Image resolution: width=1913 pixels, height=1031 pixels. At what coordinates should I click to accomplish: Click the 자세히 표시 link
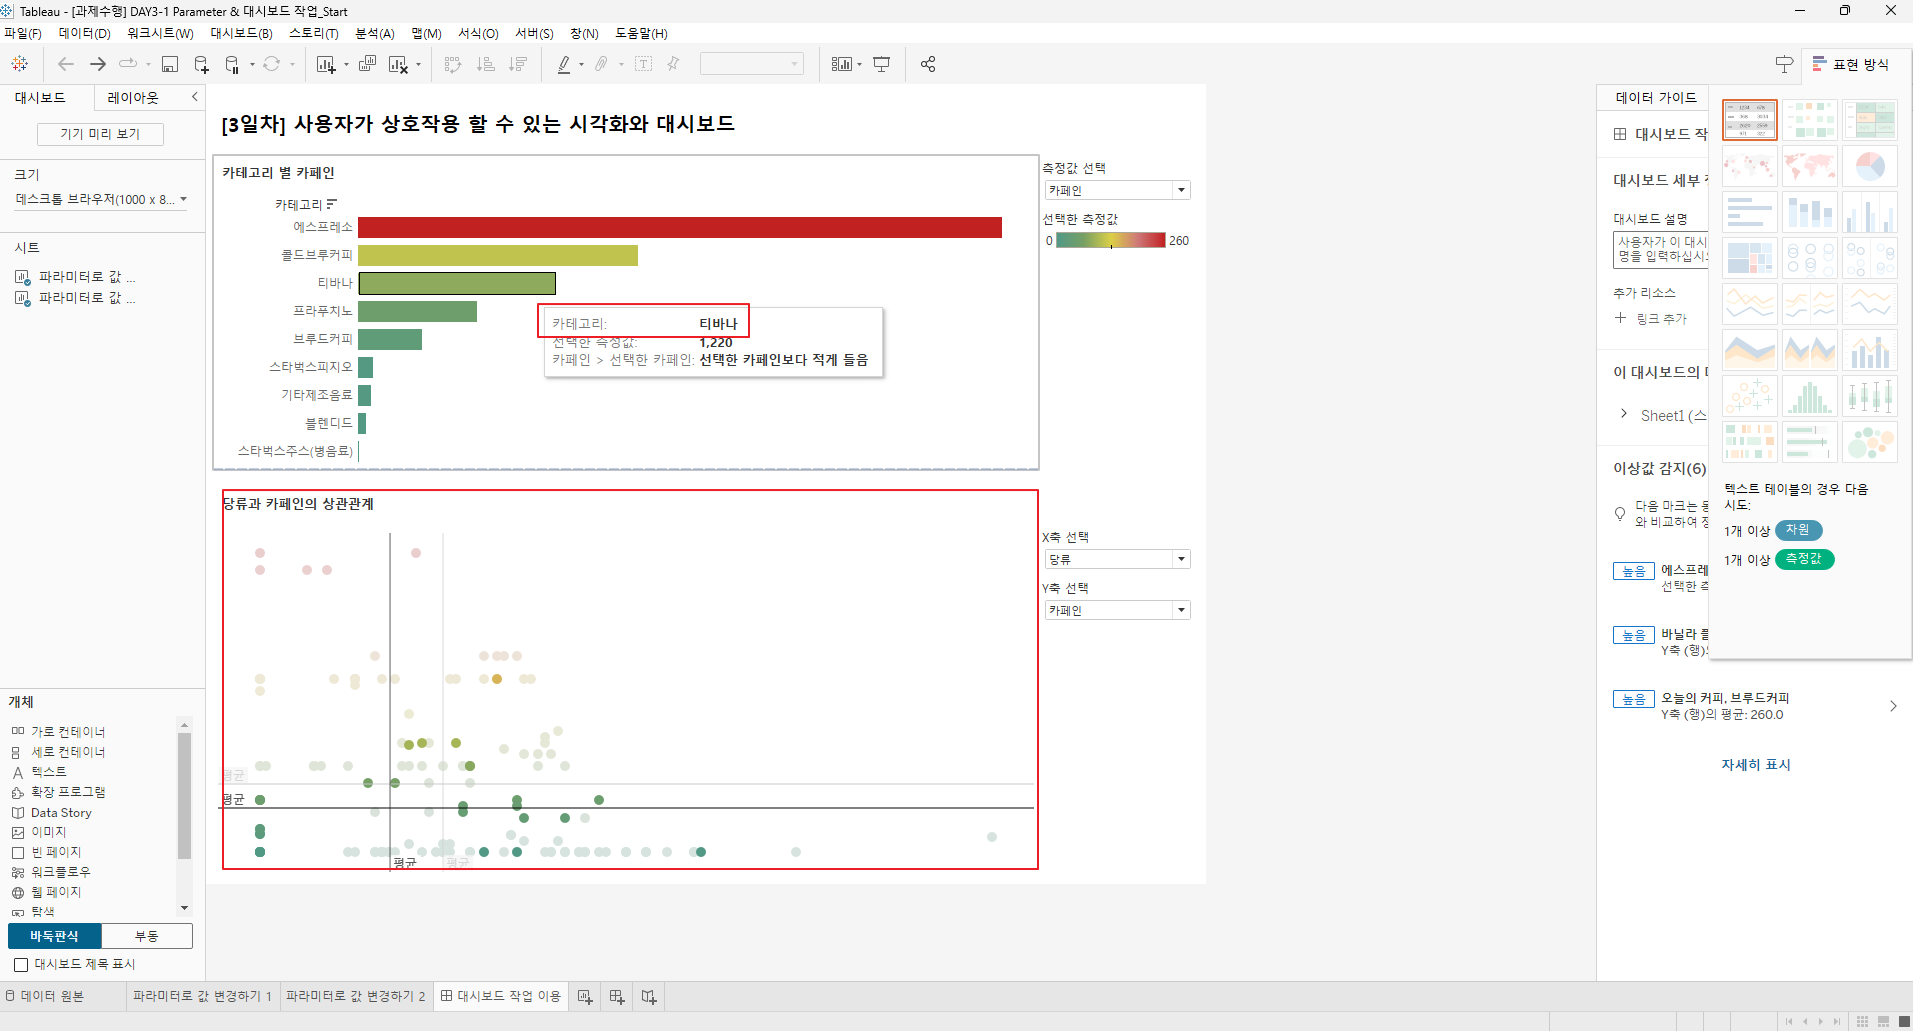pos(1755,764)
